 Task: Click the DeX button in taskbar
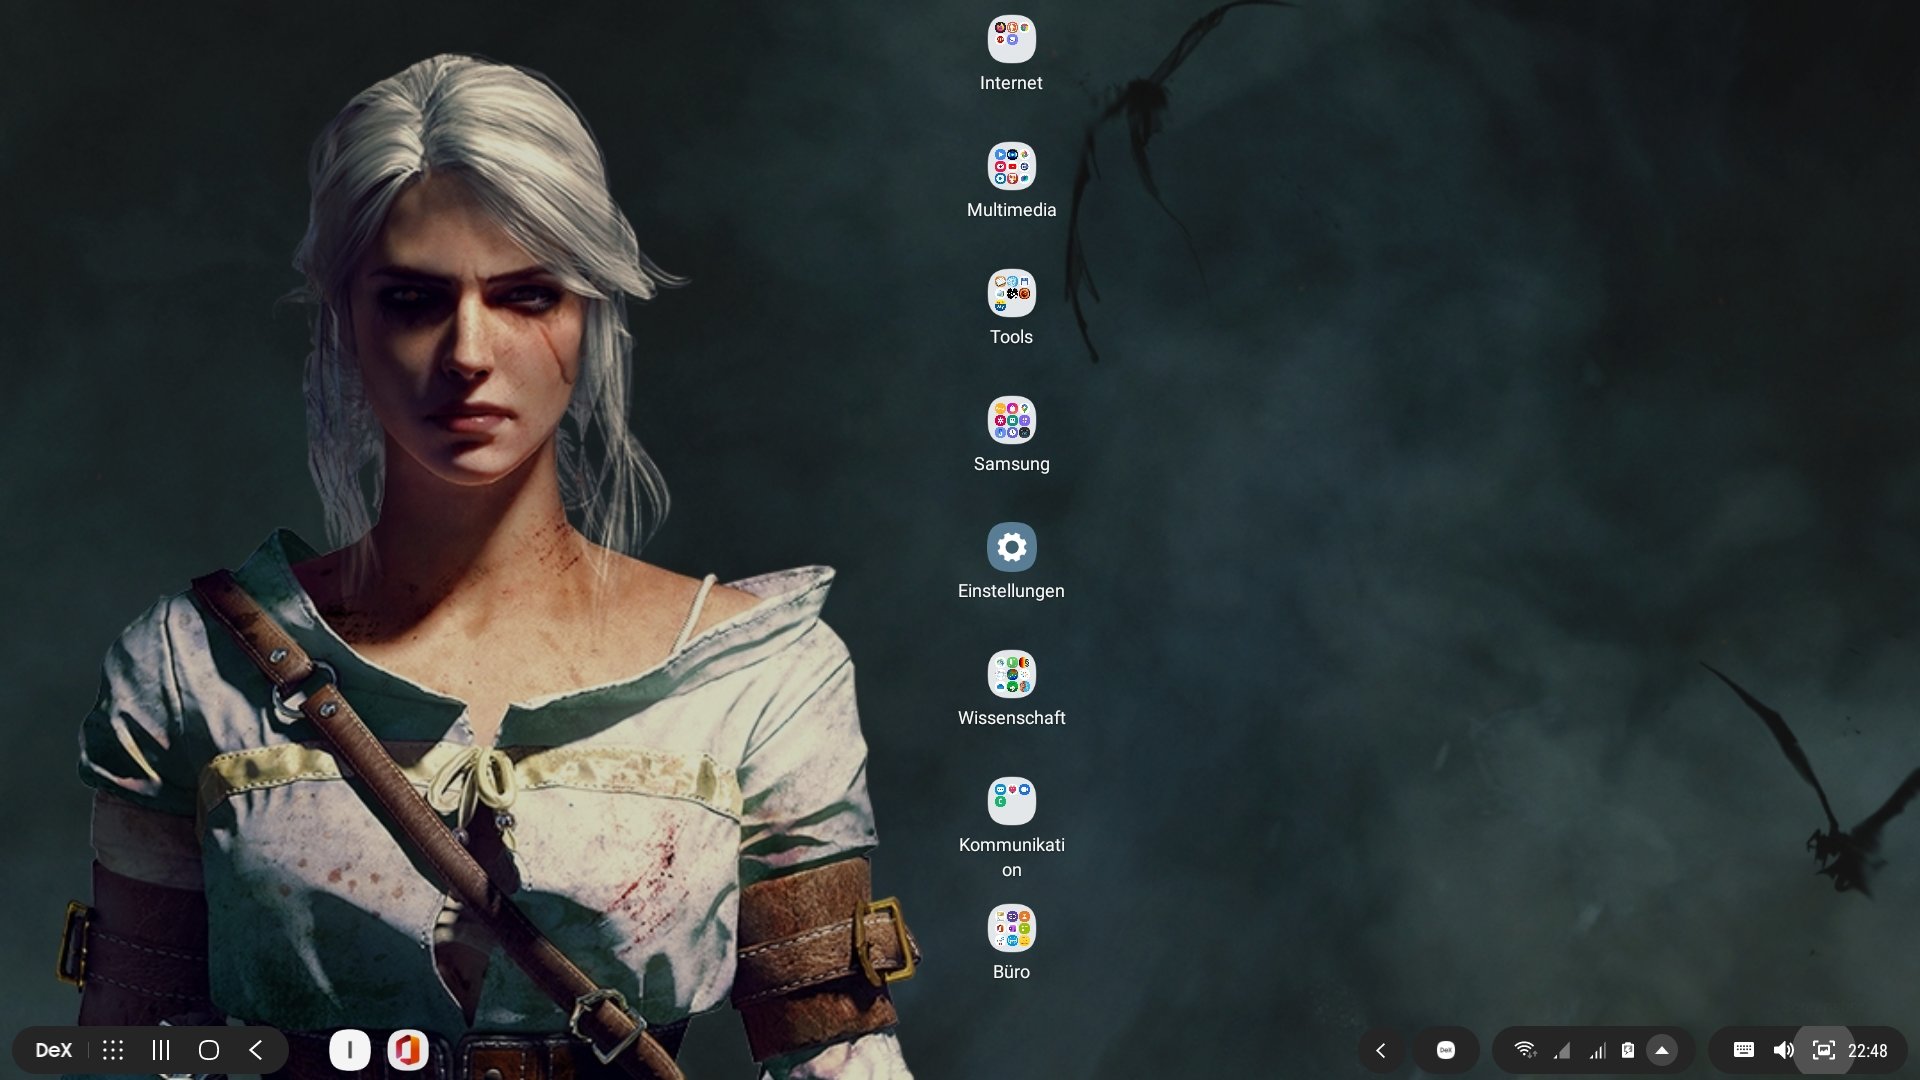click(54, 1050)
